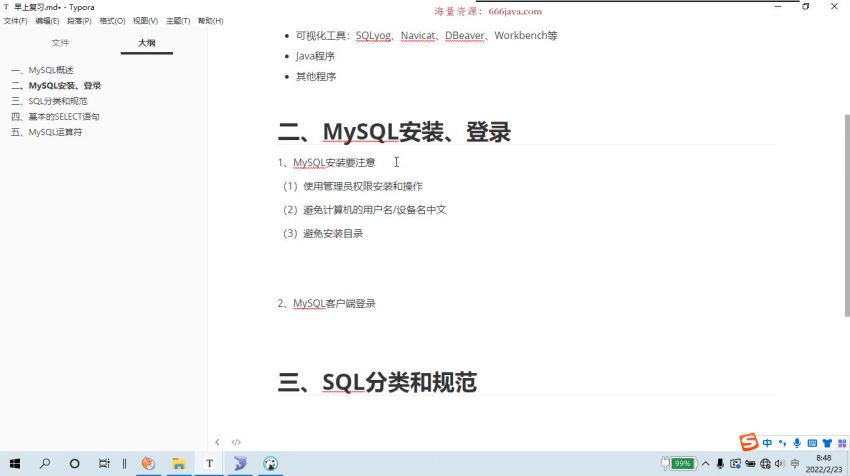Click the tray IME 中 indicator
Screen dimensions: 850x476
tap(795, 464)
